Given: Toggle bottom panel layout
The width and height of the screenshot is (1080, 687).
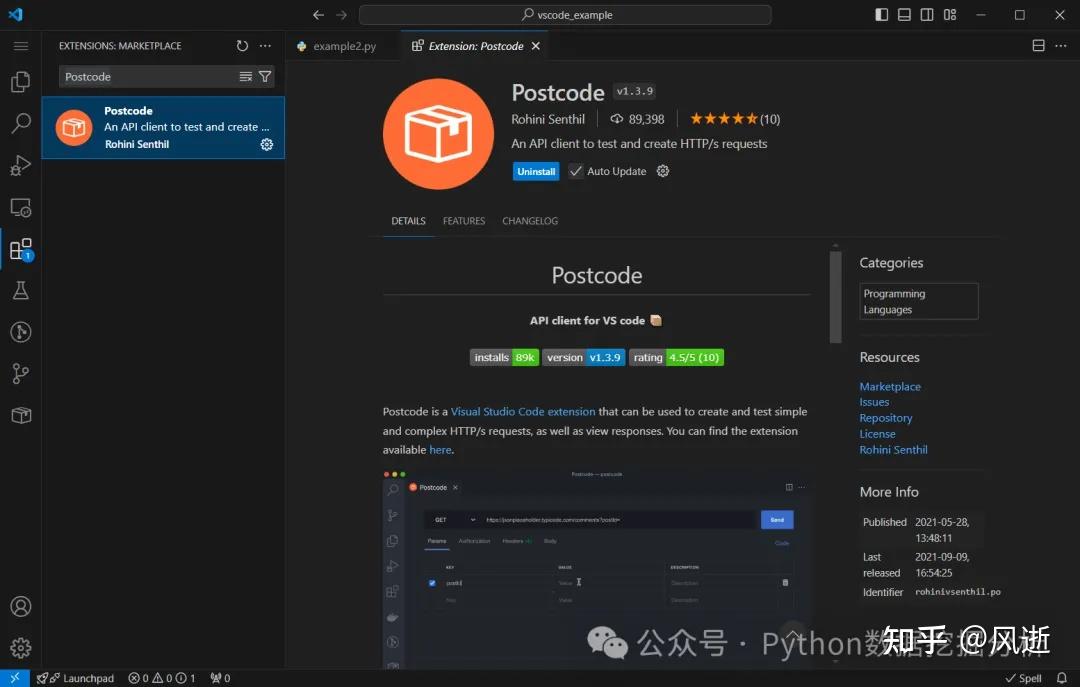Looking at the screenshot, I should [x=904, y=14].
